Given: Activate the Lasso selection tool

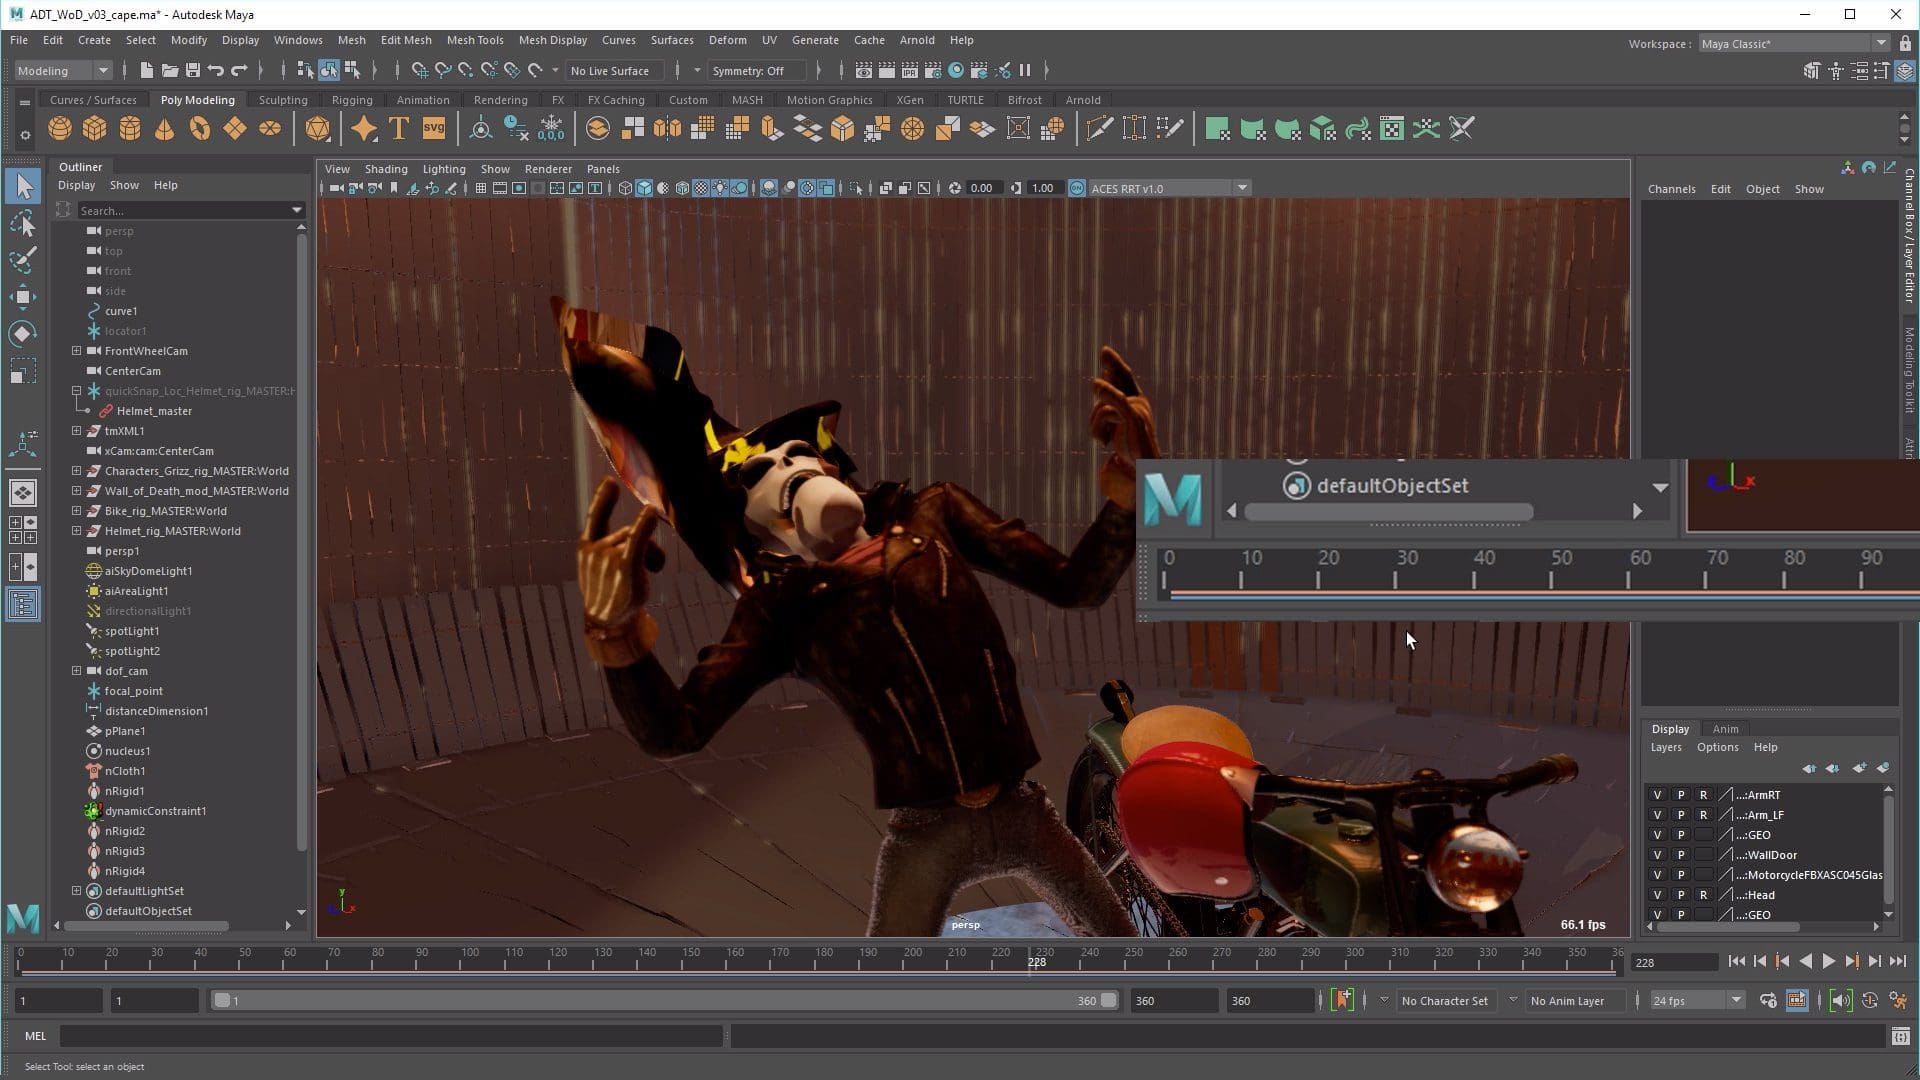Looking at the screenshot, I should (x=24, y=223).
